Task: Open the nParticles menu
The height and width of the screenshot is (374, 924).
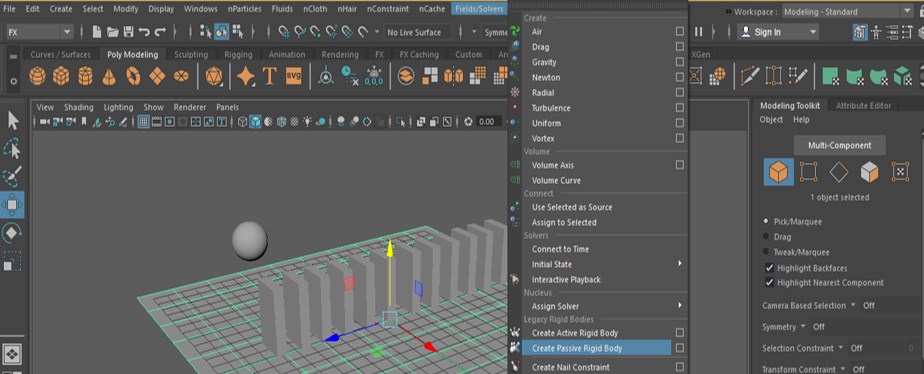Action: pos(245,9)
